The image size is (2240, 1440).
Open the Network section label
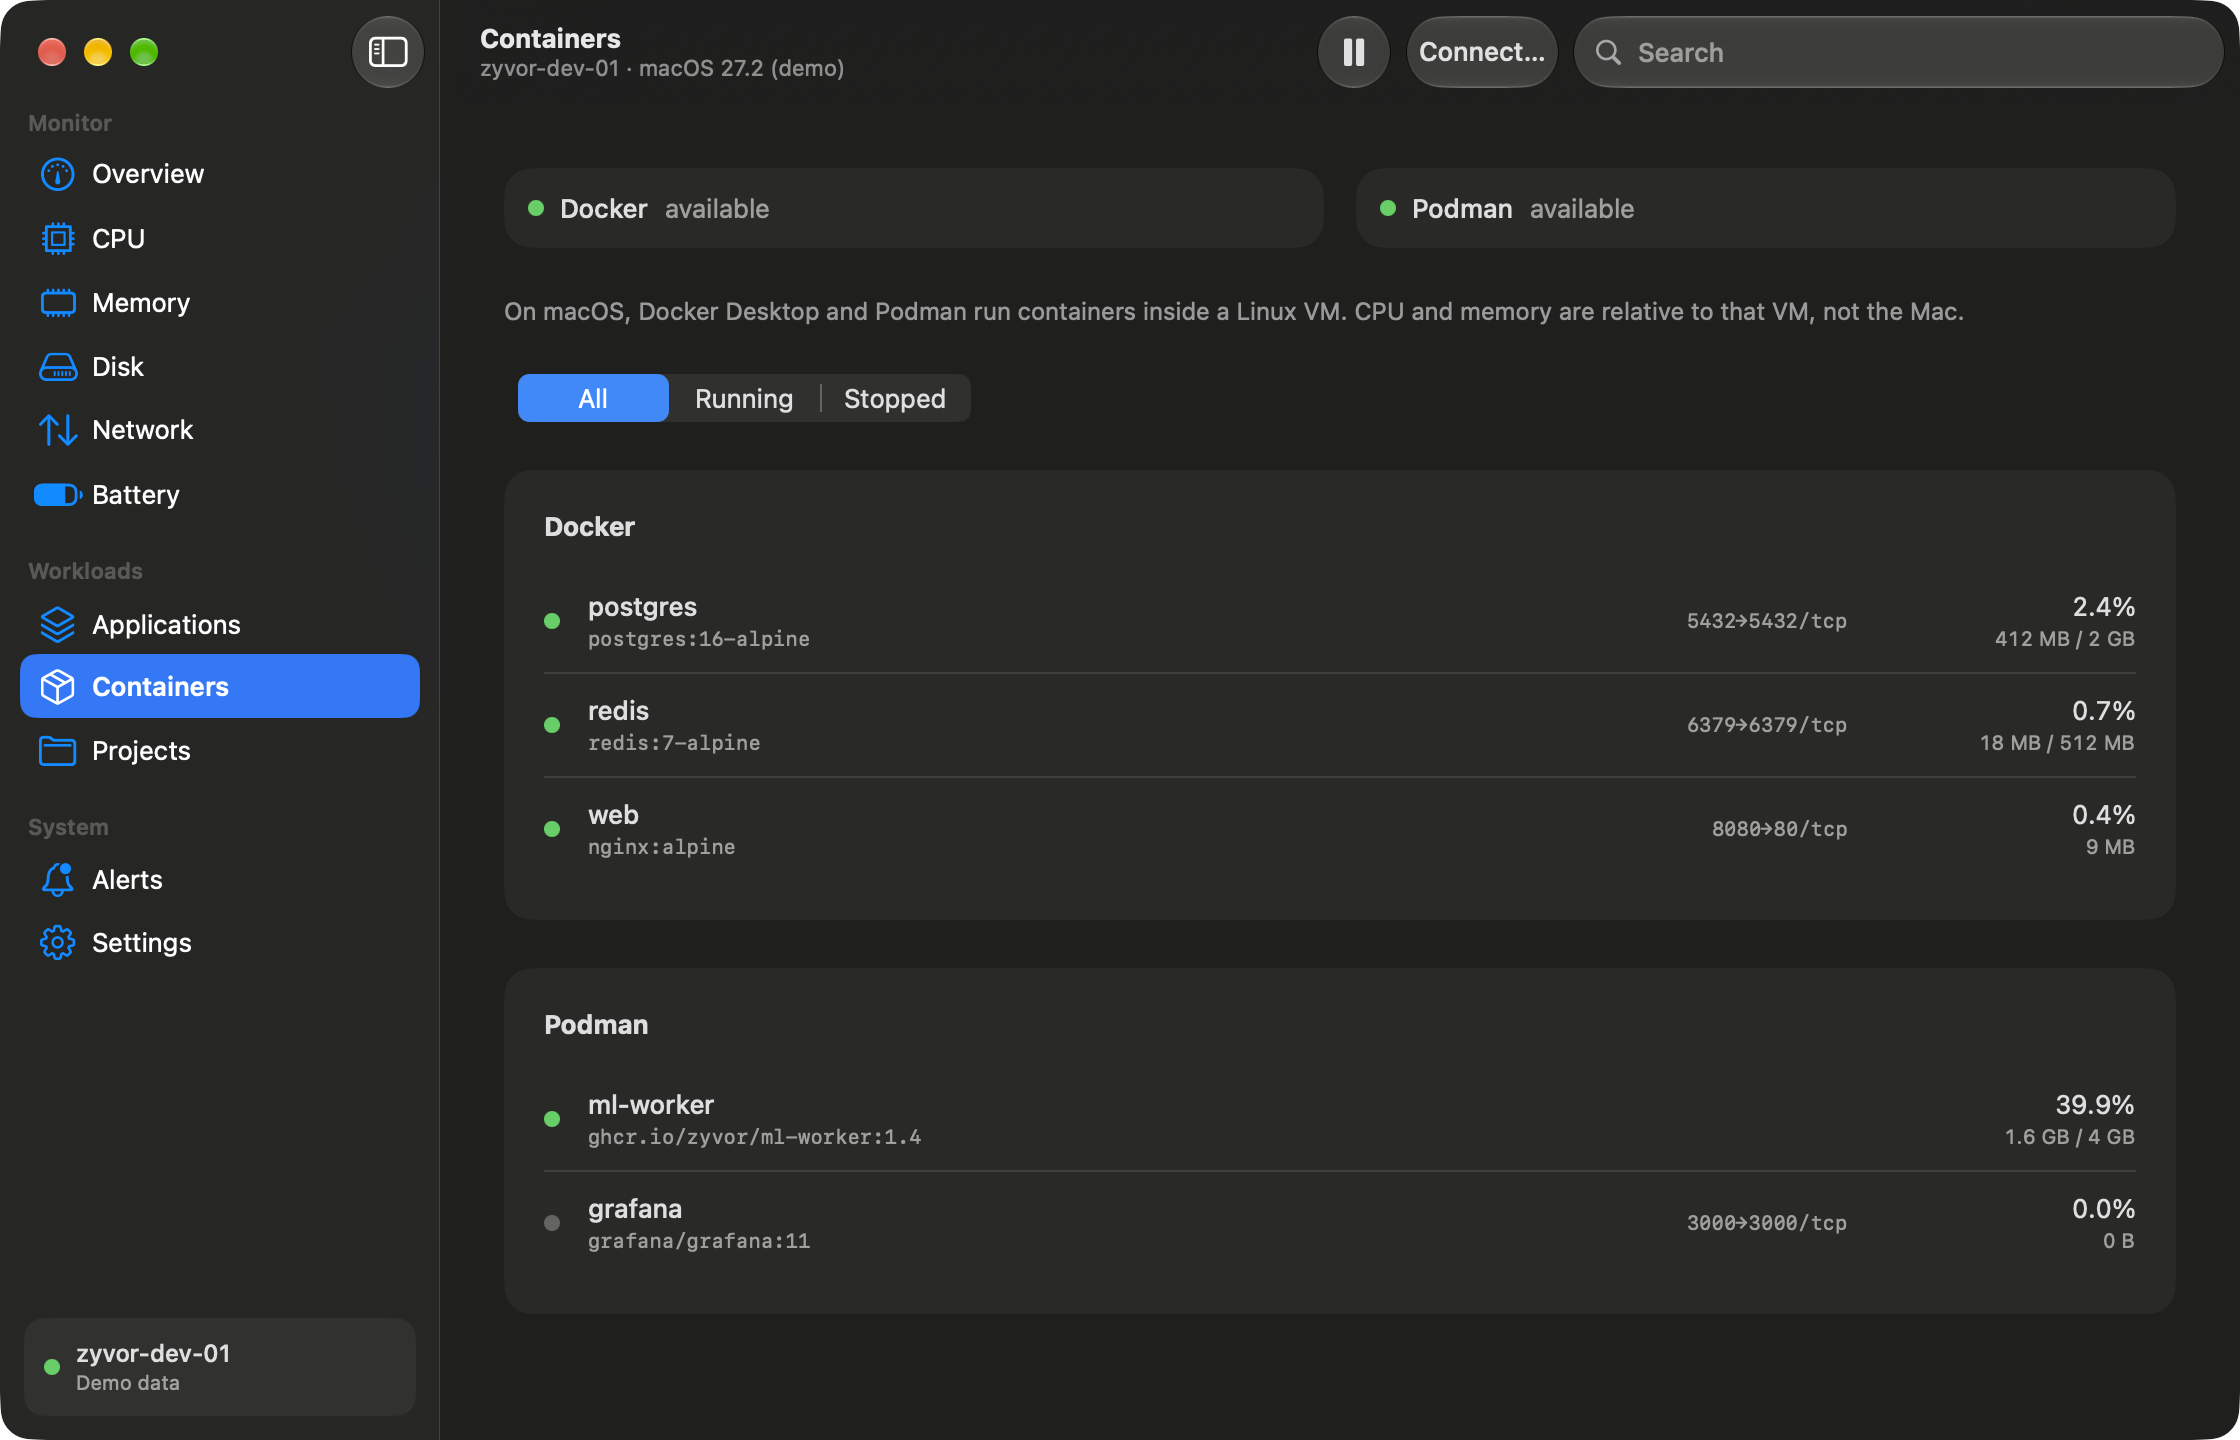pos(143,430)
